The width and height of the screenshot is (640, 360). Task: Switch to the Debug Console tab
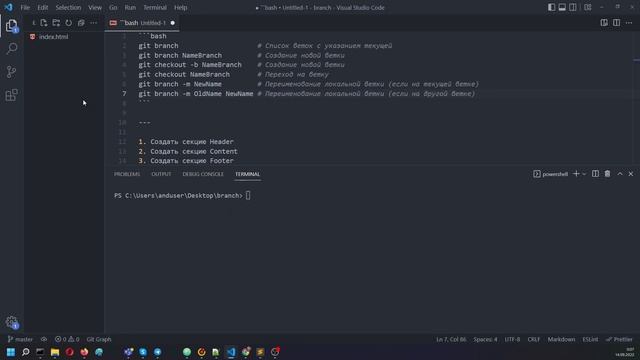(x=203, y=174)
